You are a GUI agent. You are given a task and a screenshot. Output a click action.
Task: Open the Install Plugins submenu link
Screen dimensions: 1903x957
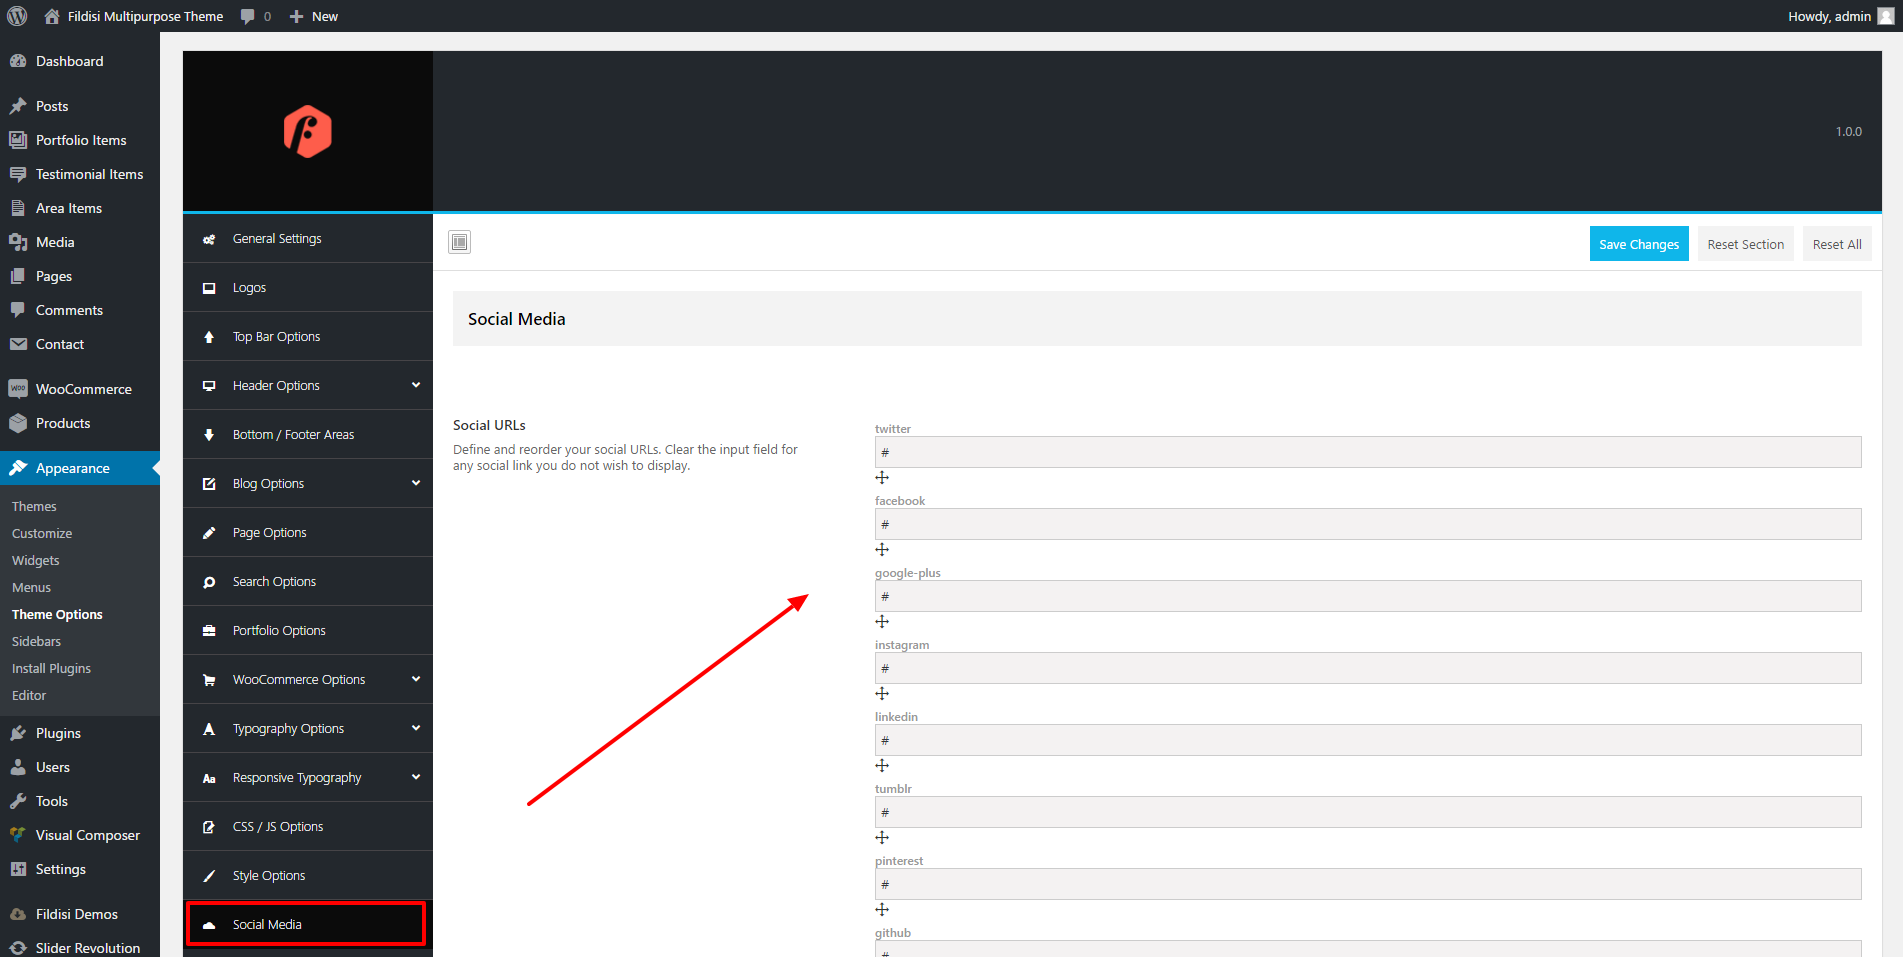(x=51, y=668)
